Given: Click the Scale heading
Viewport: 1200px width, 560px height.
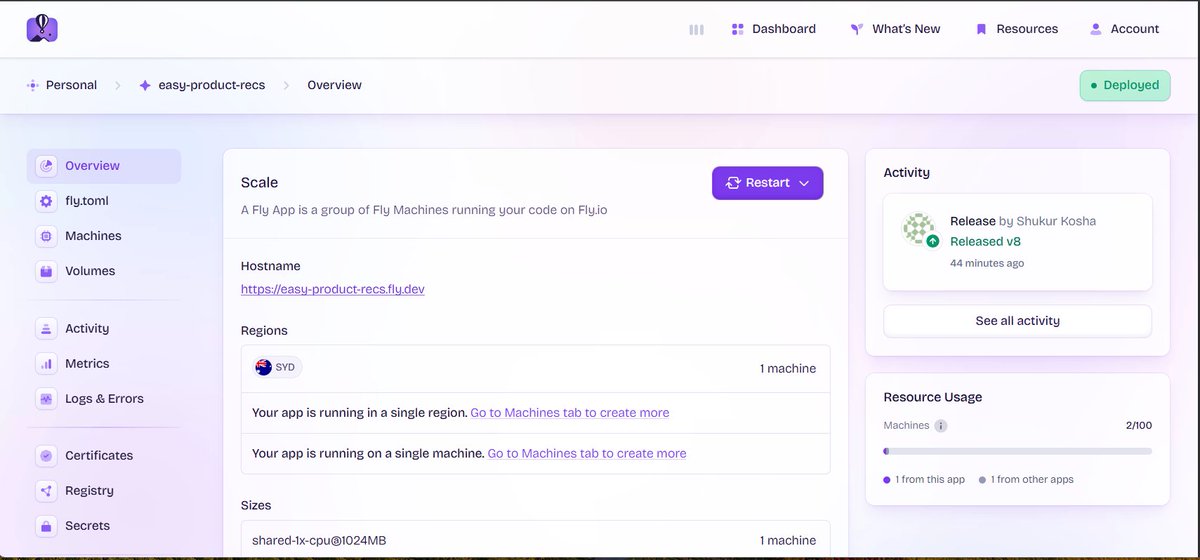Looking at the screenshot, I should tap(259, 182).
